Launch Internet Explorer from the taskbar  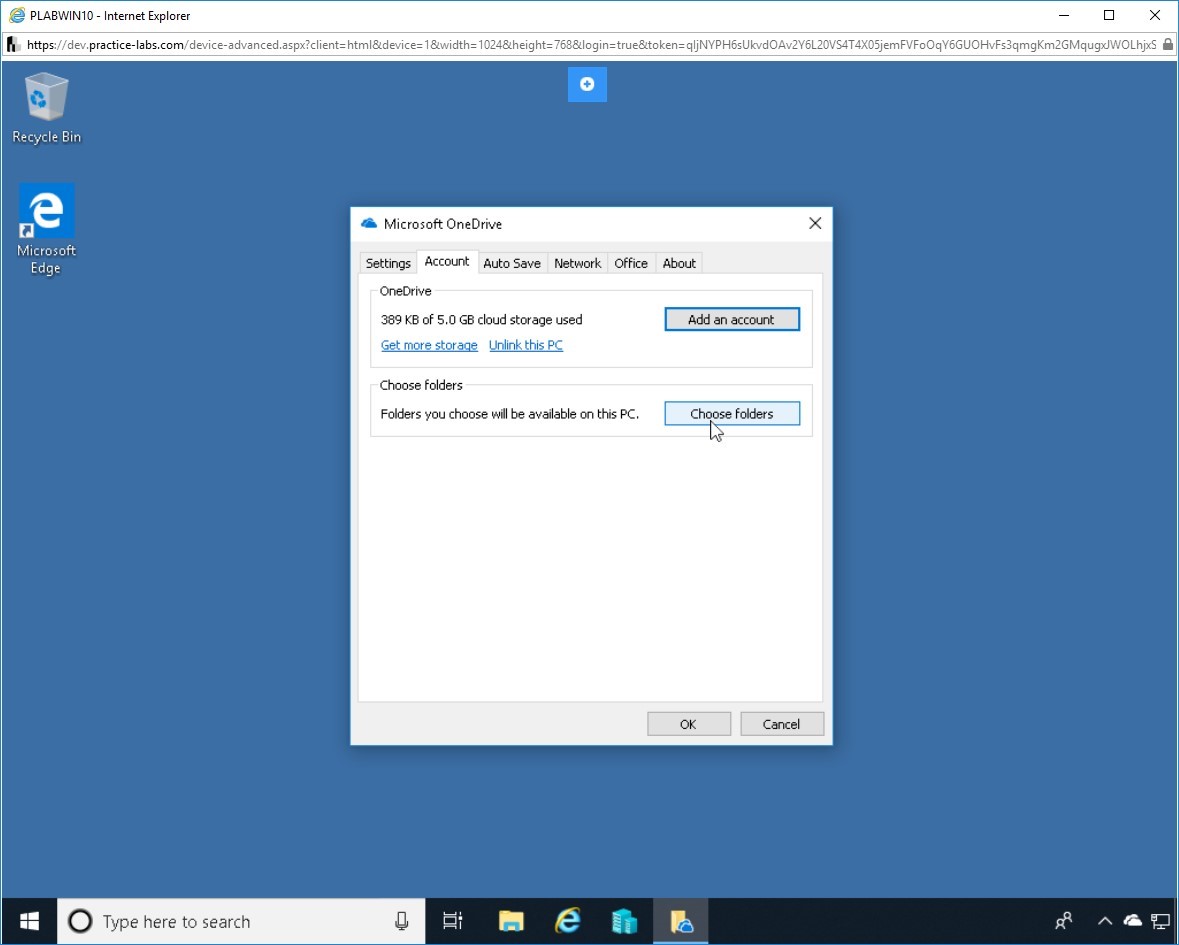click(x=568, y=921)
